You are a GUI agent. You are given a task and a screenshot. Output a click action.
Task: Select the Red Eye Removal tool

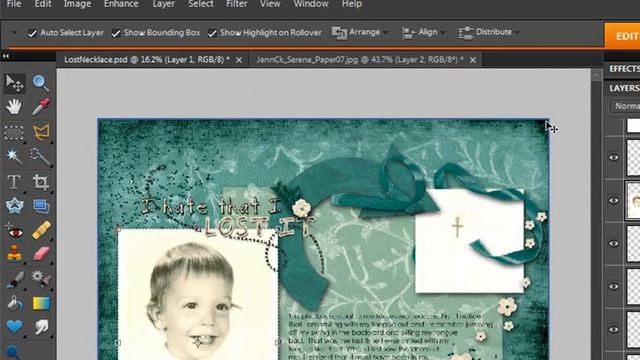coord(14,232)
